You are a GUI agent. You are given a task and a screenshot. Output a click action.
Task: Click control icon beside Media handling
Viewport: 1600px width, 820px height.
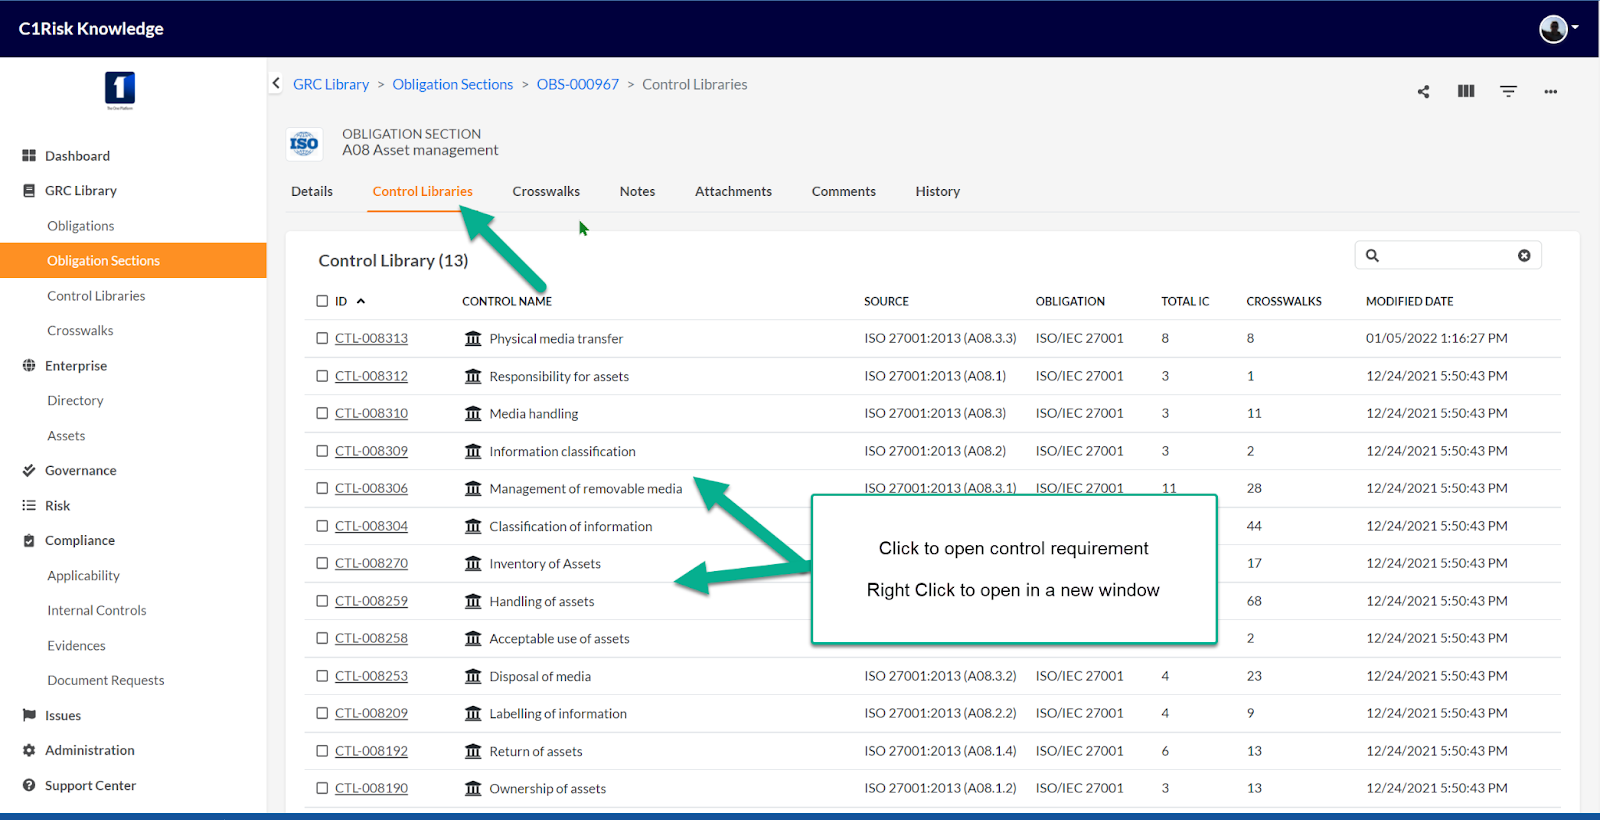click(473, 413)
